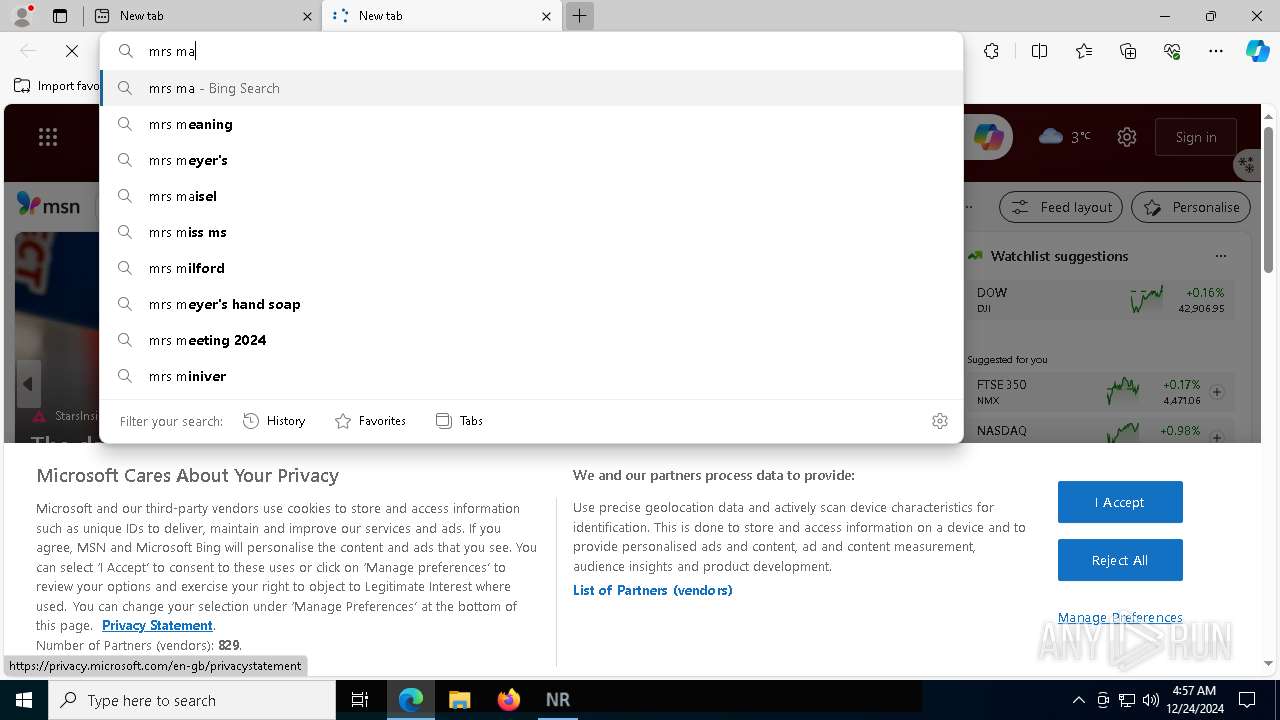Stop loading the page
This screenshot has width=1280, height=720.
pyautogui.click(x=72, y=51)
